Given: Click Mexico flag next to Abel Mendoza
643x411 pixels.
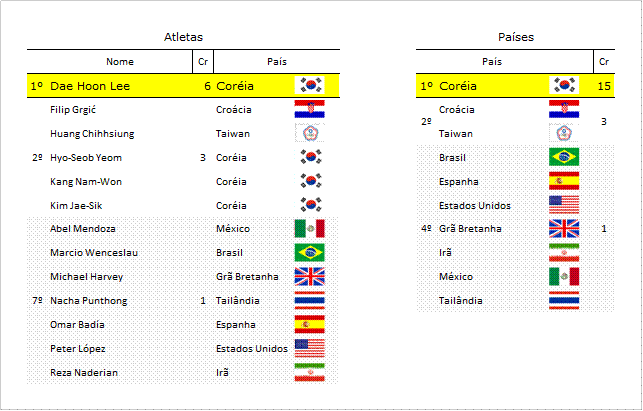Looking at the screenshot, I should [x=309, y=229].
